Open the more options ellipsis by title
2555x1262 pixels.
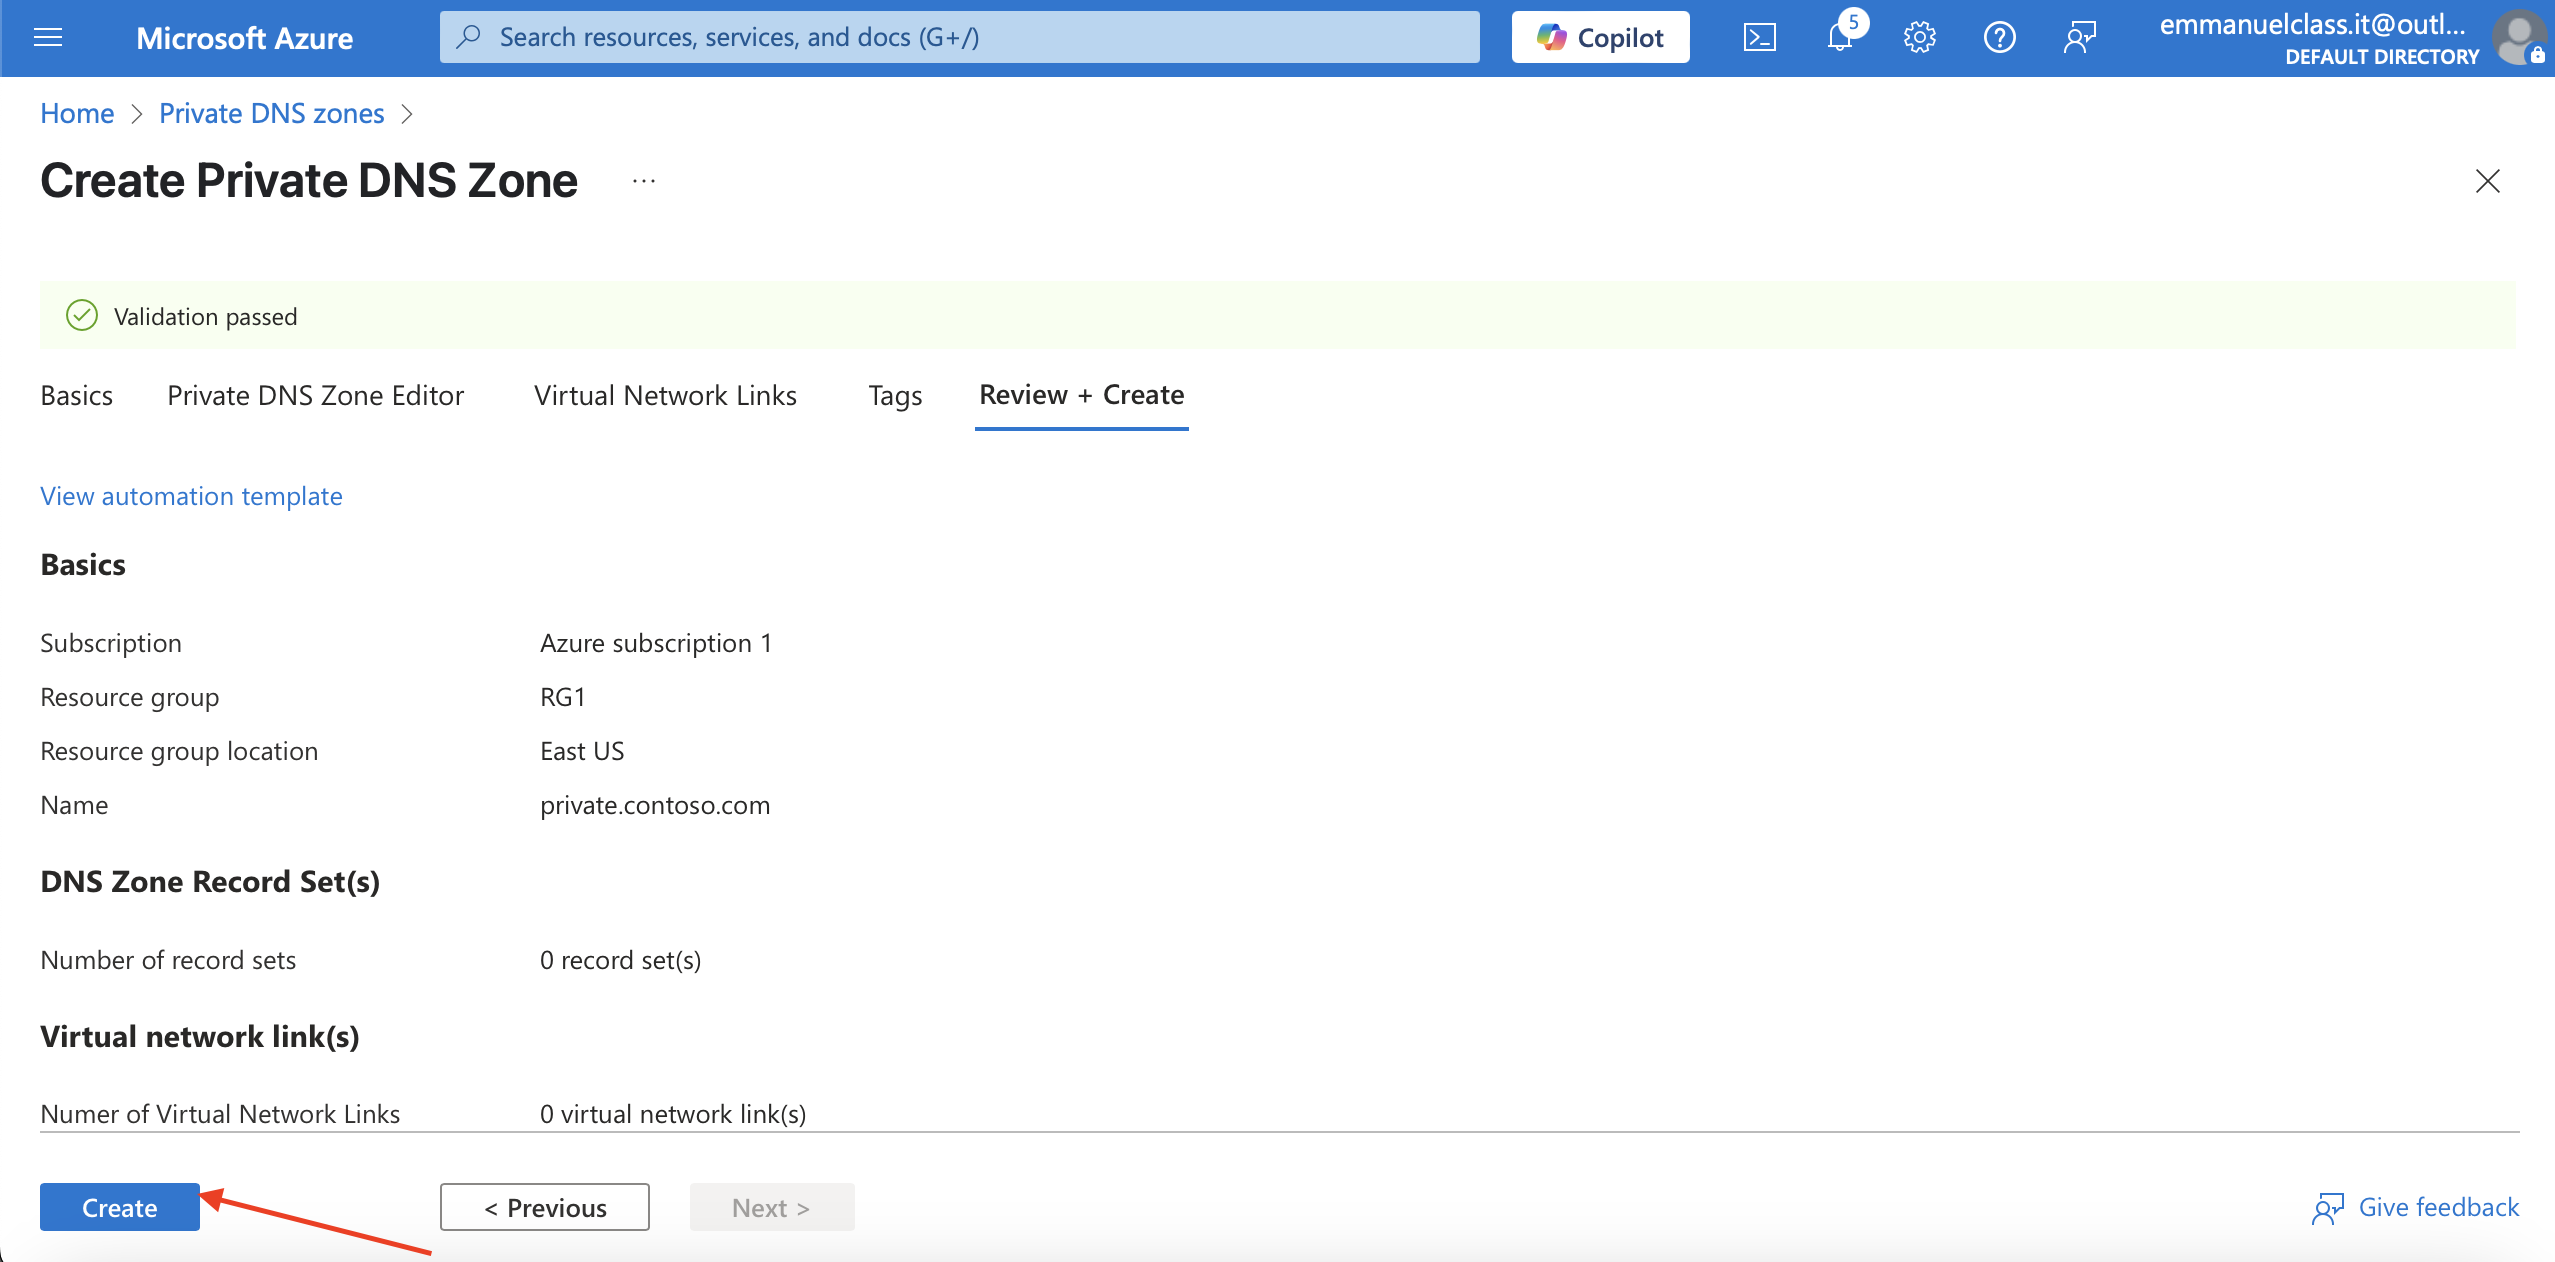click(x=644, y=181)
